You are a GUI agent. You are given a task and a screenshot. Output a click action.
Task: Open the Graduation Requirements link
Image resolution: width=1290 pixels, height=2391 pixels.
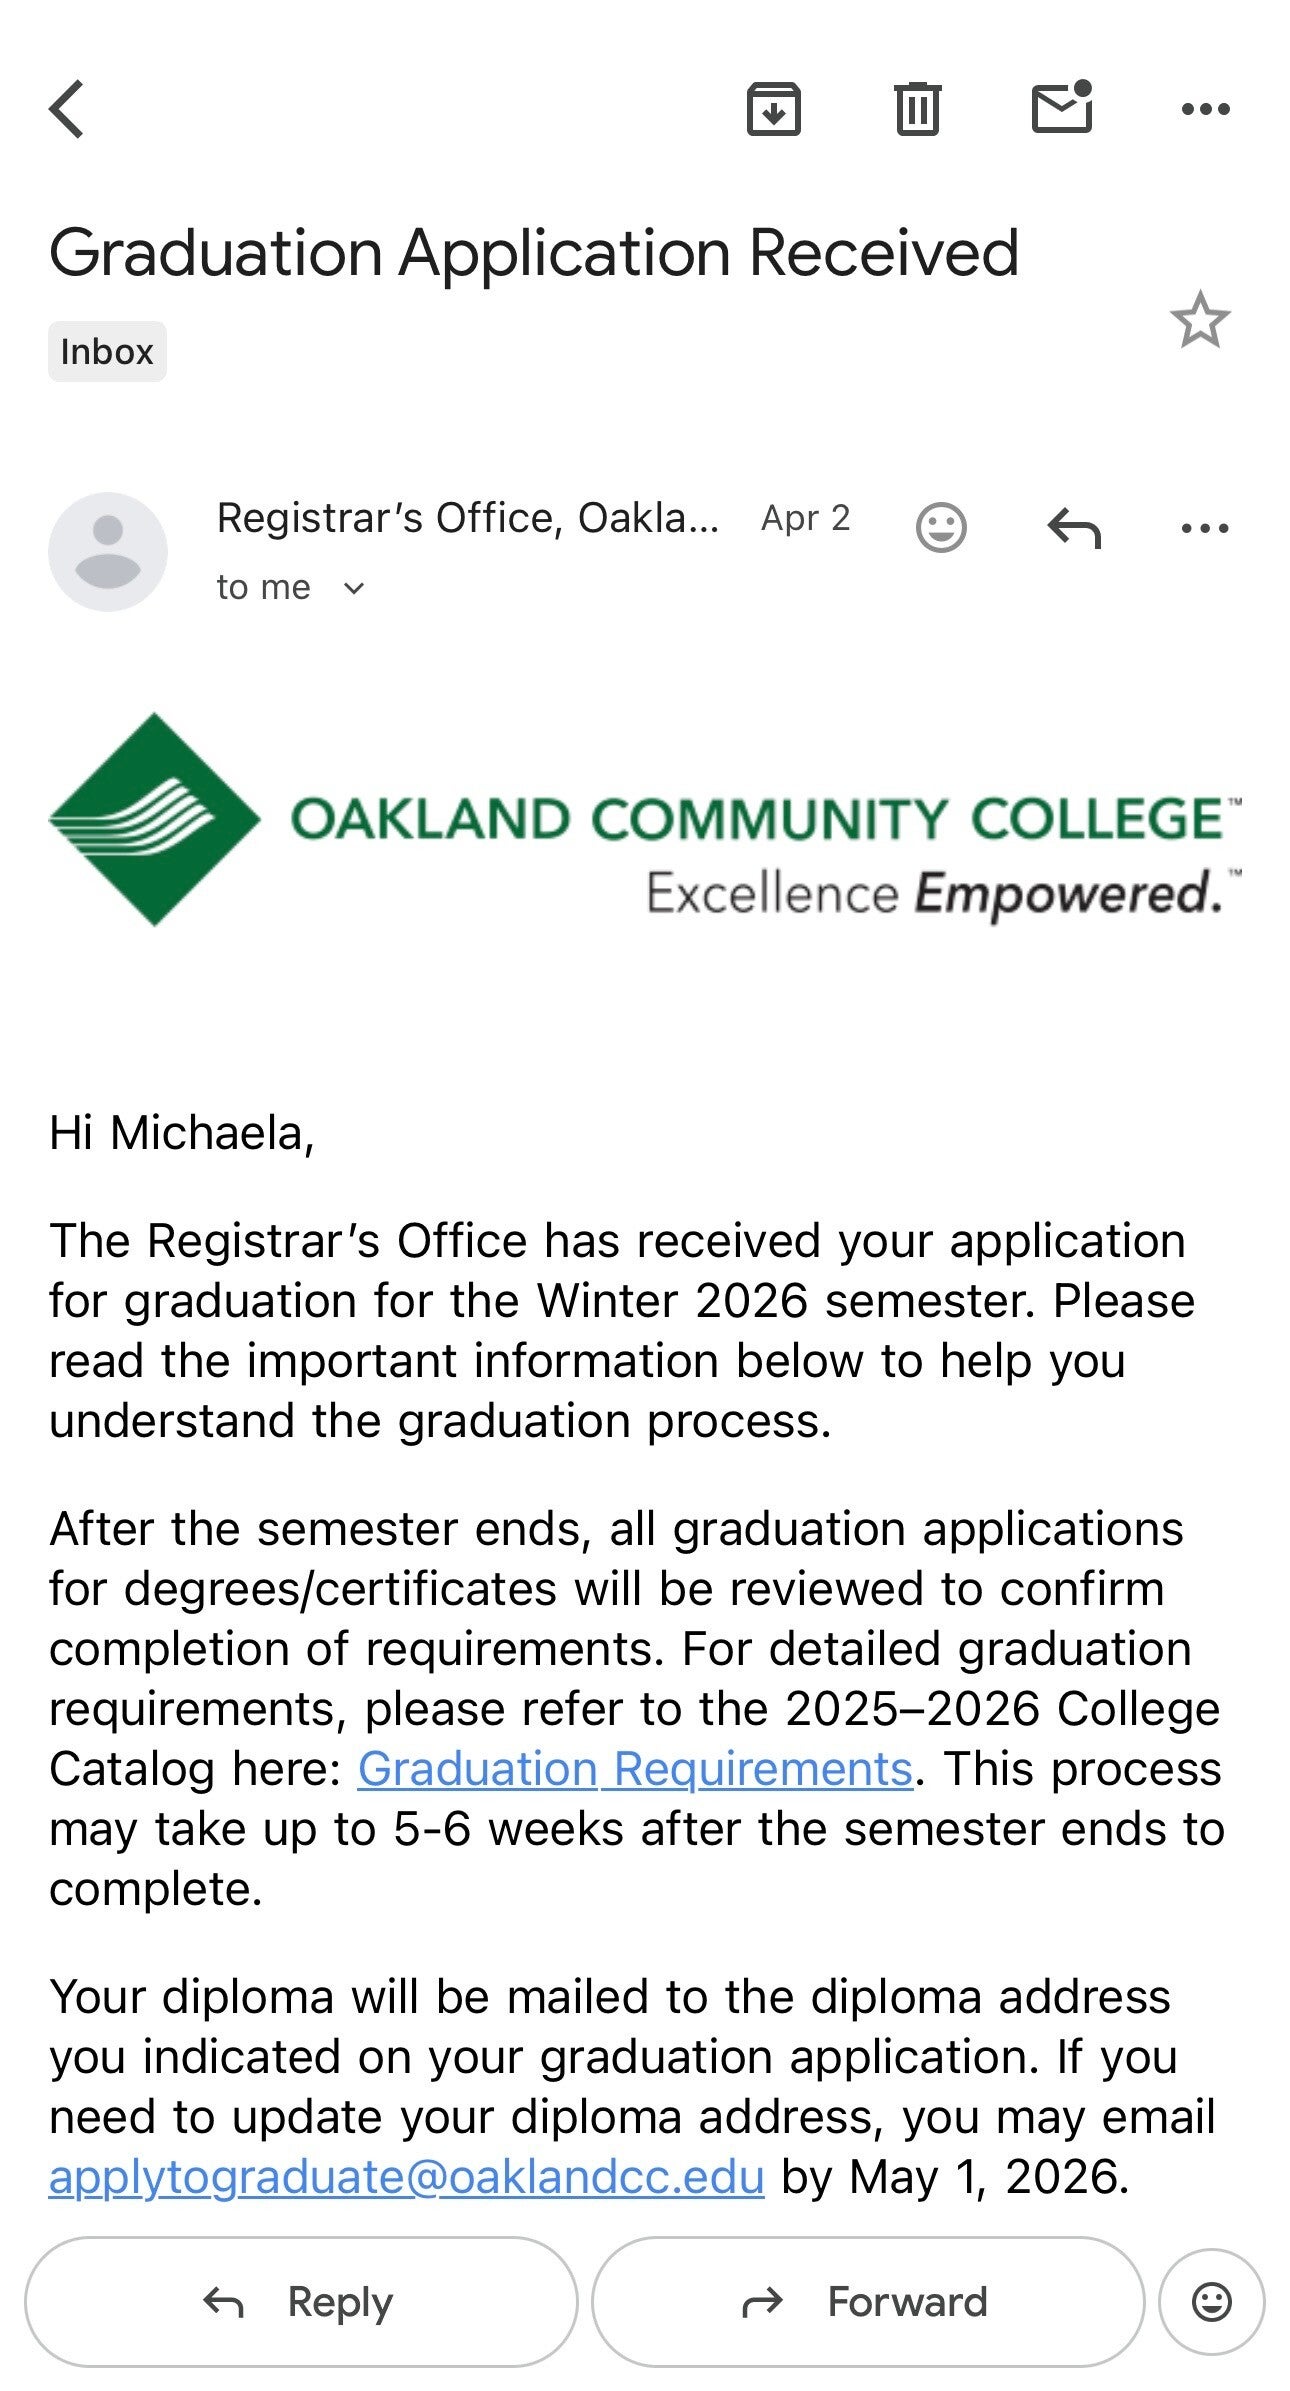[x=635, y=1769]
